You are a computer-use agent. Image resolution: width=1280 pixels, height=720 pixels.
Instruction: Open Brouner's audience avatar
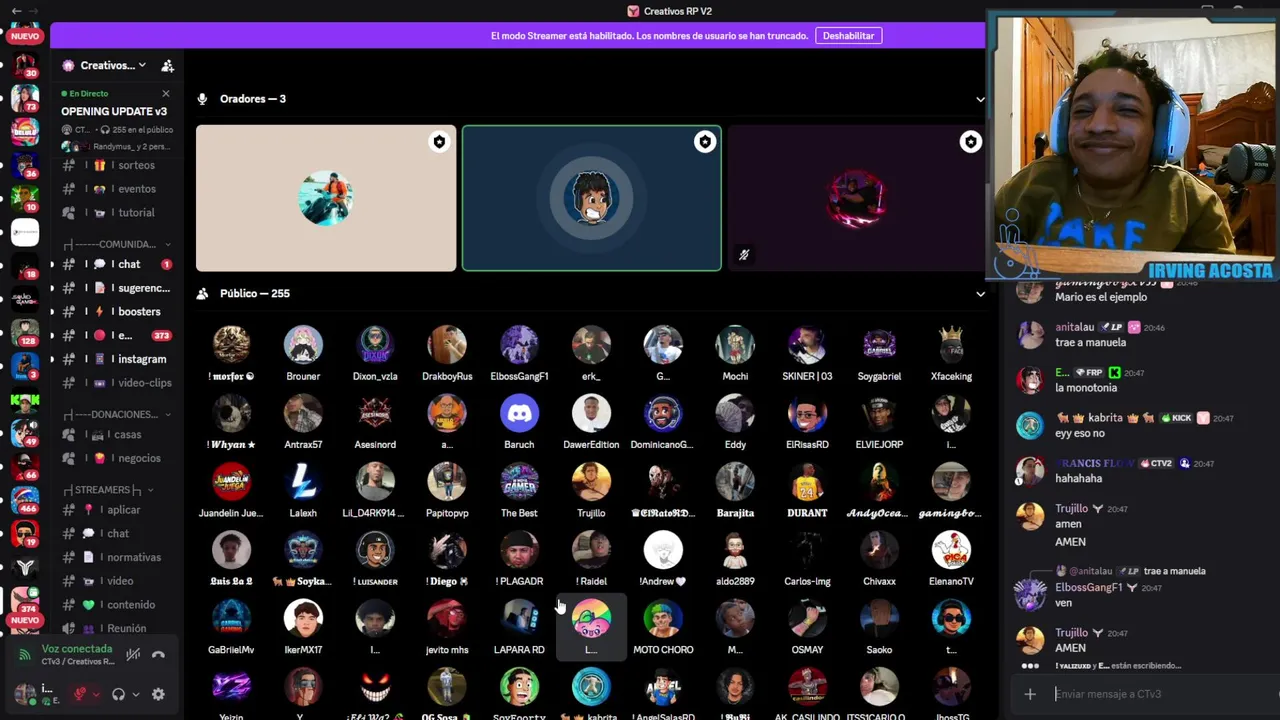pos(303,344)
